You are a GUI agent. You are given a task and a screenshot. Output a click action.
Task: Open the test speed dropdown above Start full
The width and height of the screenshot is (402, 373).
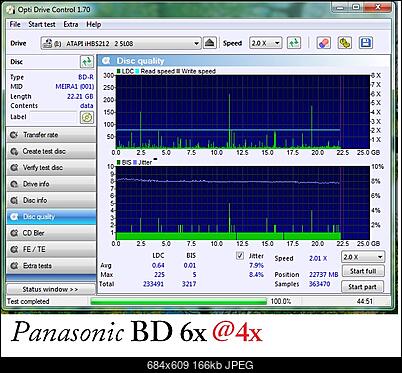[363, 257]
